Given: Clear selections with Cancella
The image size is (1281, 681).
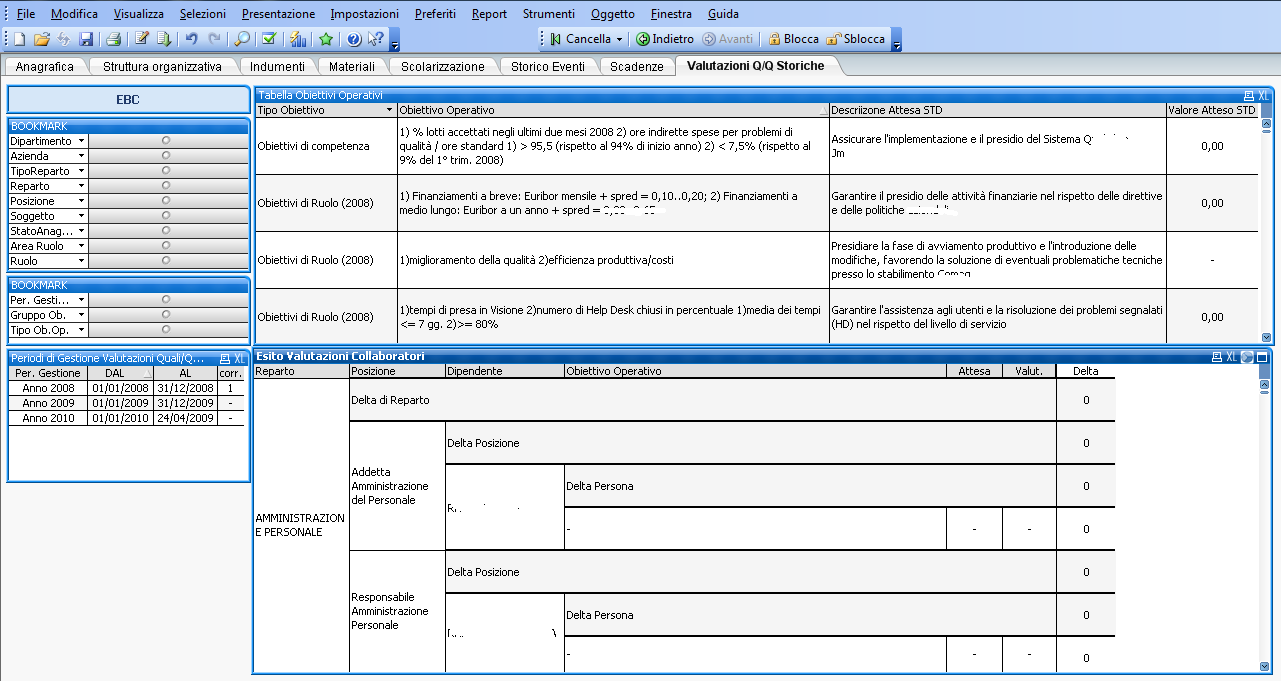Looking at the screenshot, I should [580, 39].
